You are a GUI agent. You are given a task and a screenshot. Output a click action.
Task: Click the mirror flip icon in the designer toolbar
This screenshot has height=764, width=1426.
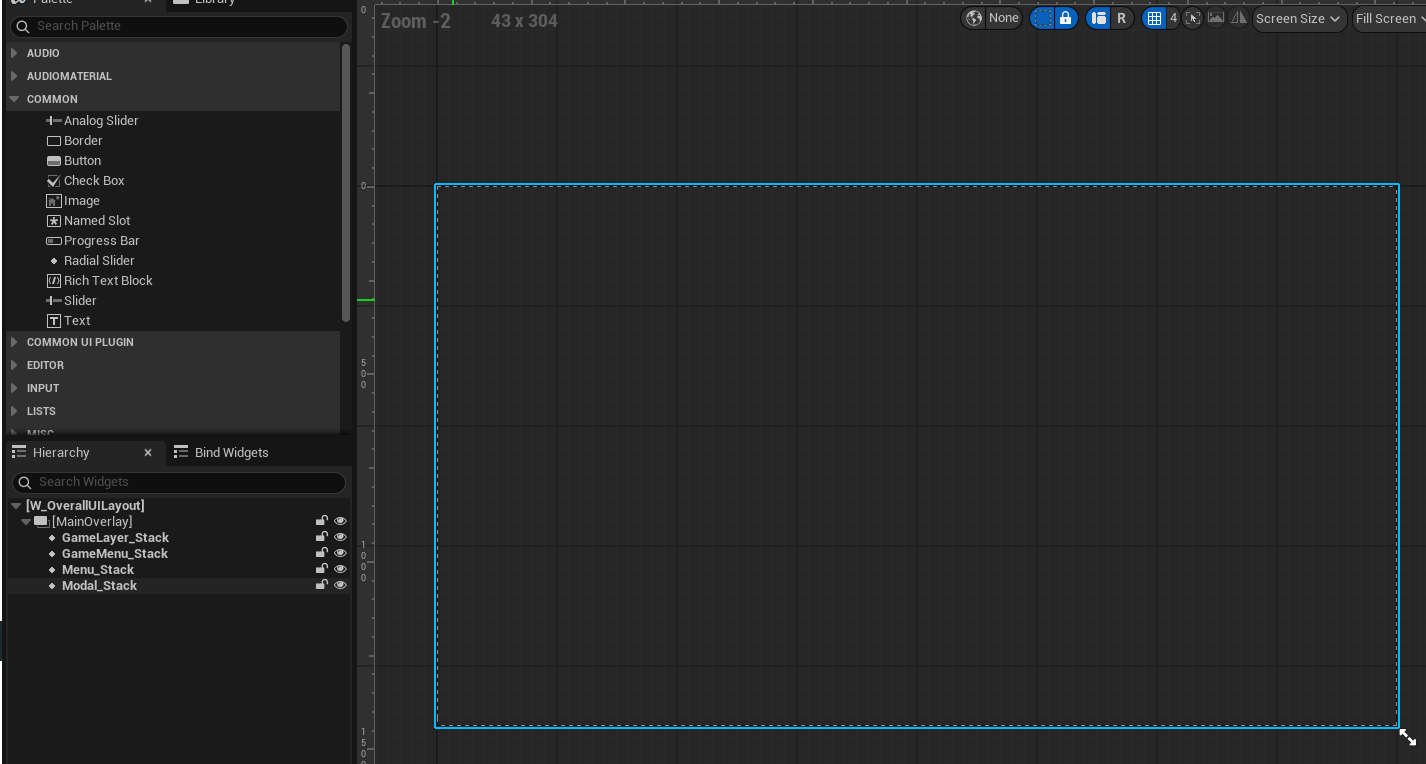(1238, 18)
